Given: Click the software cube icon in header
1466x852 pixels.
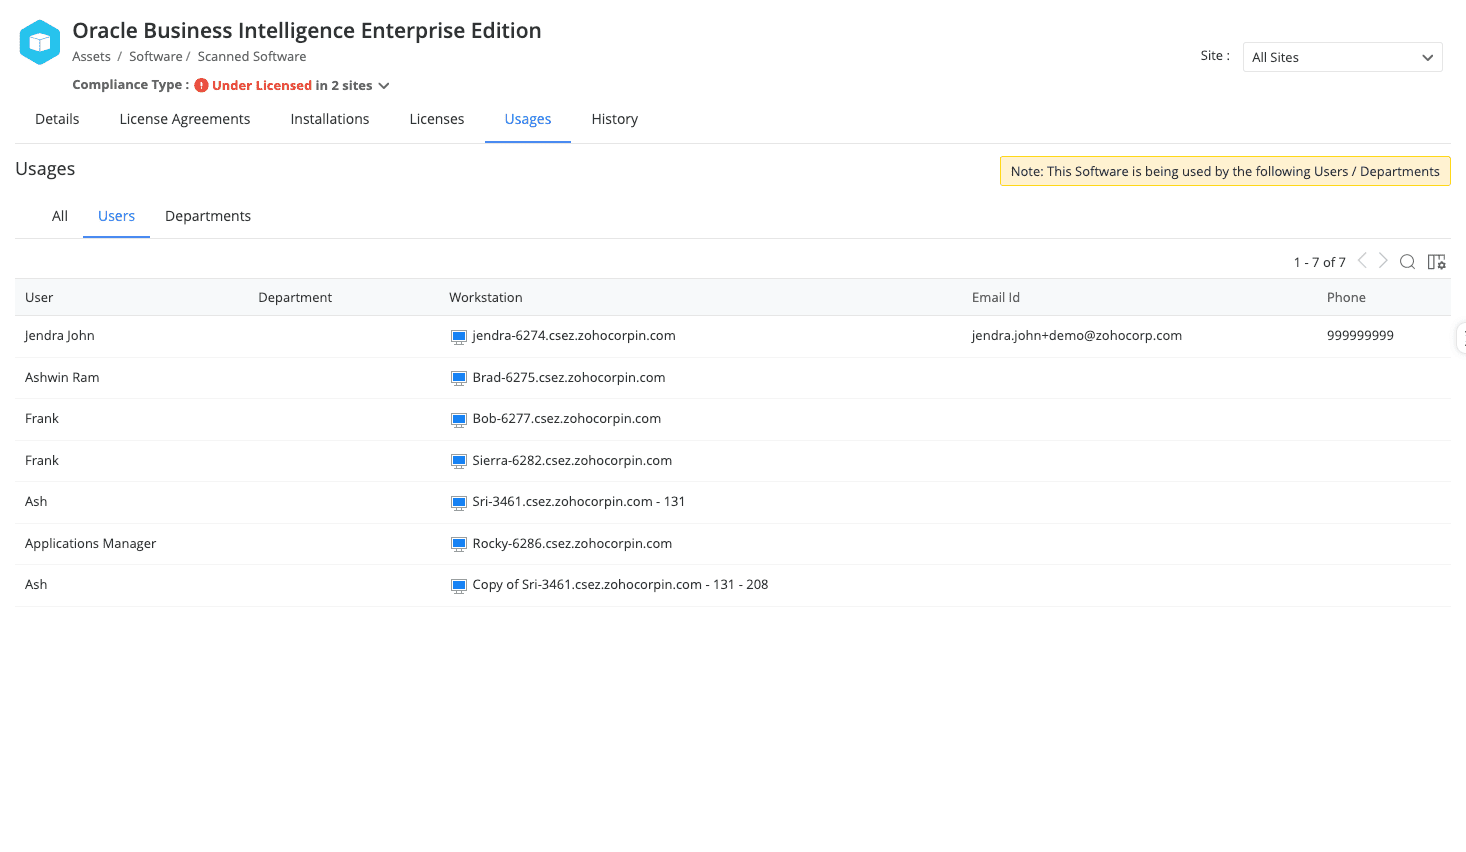Looking at the screenshot, I should (40, 42).
